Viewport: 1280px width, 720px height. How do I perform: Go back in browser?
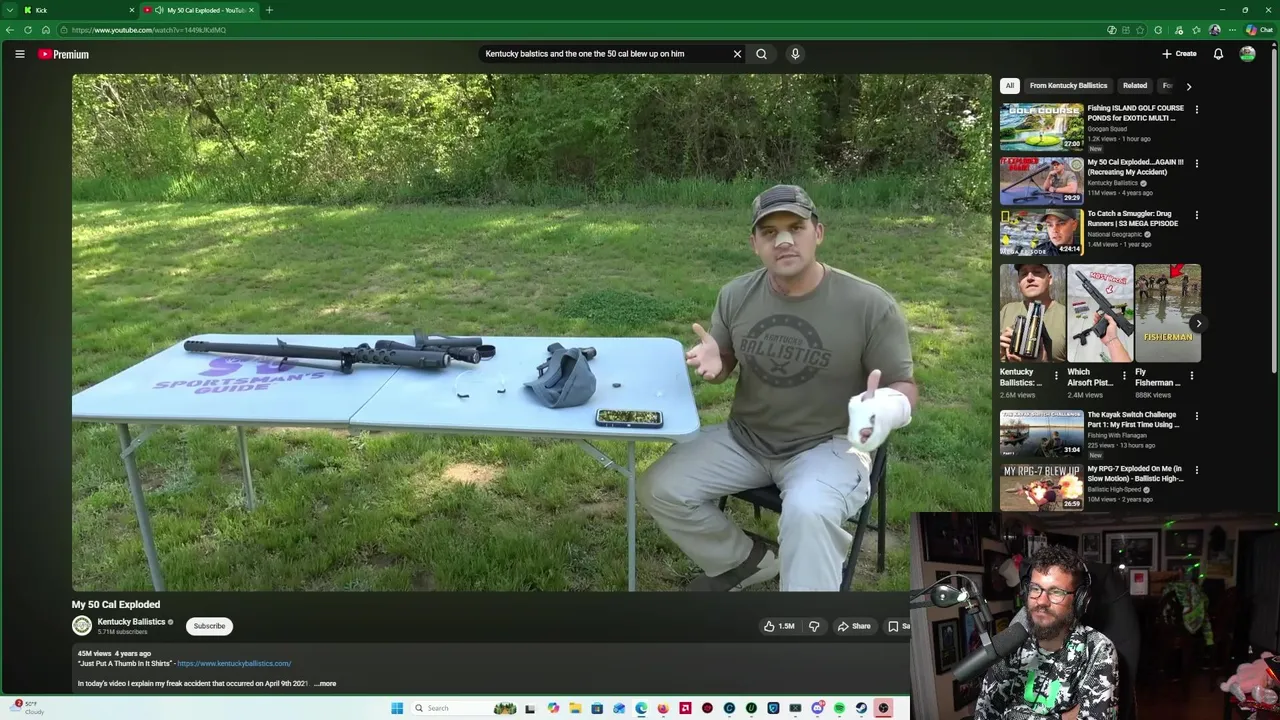(10, 30)
